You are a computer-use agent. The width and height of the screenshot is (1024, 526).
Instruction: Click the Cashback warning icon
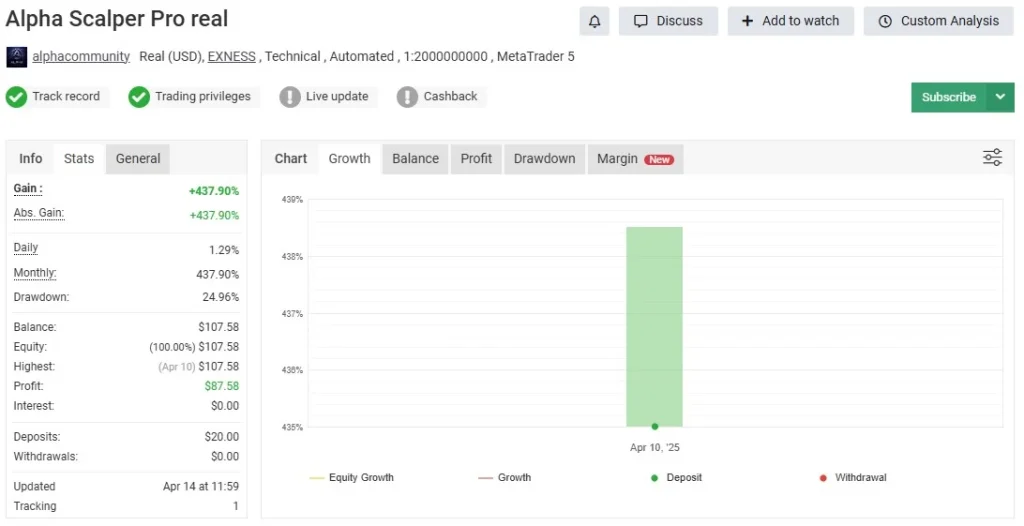[x=407, y=97]
